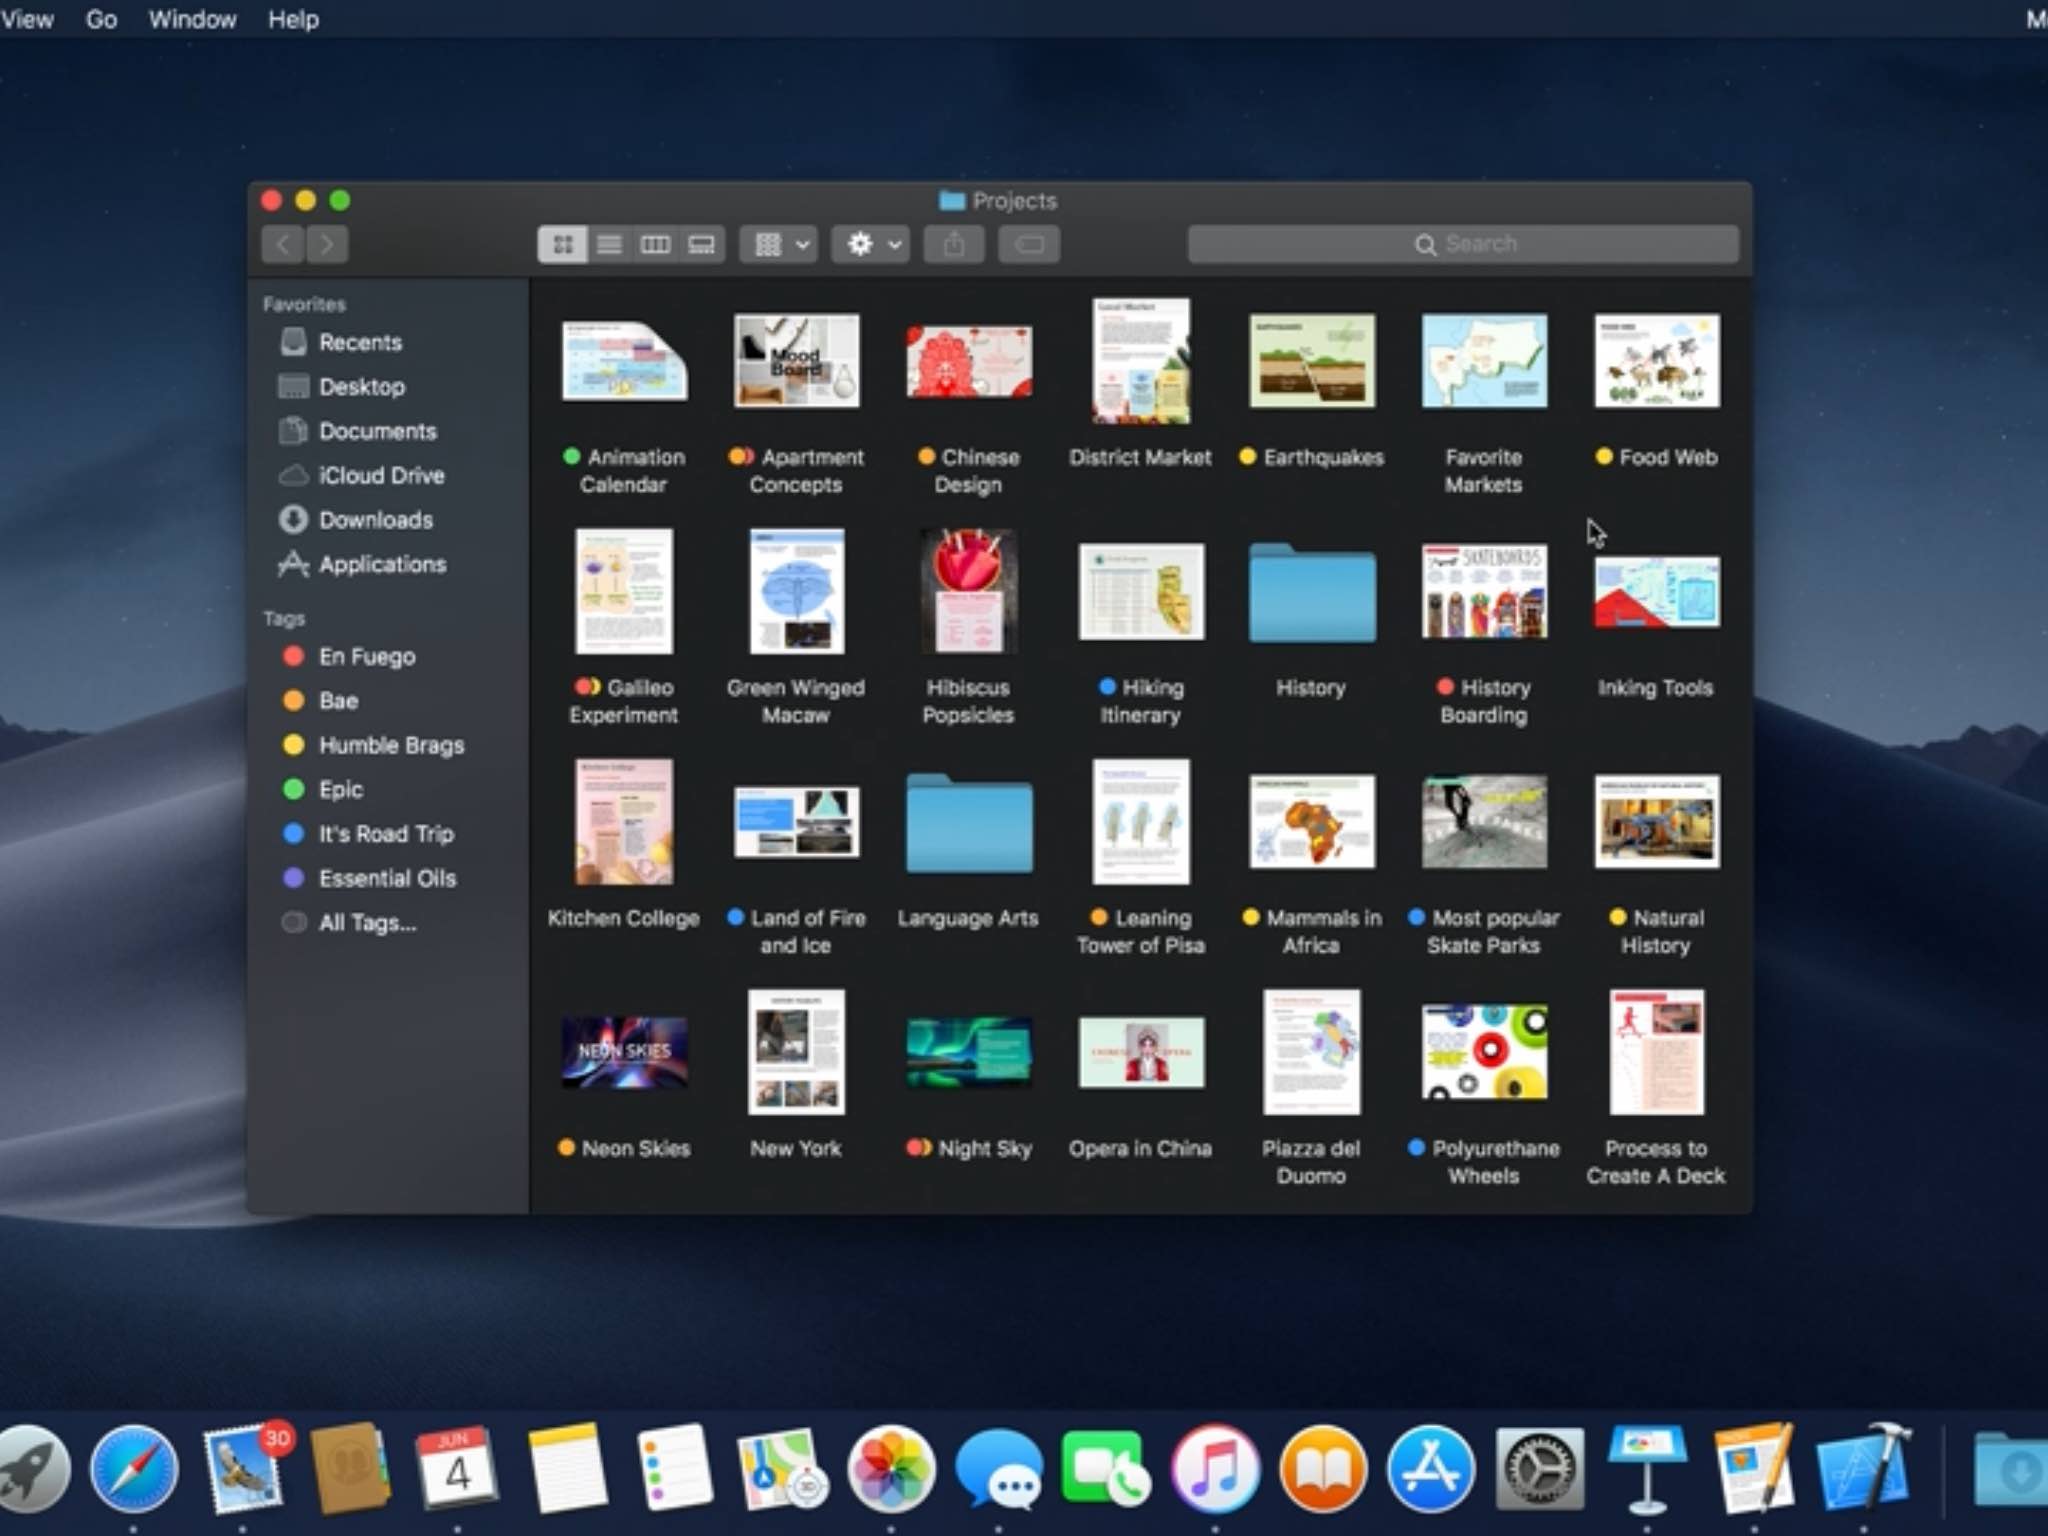Open the Share icon button

pos(956,245)
